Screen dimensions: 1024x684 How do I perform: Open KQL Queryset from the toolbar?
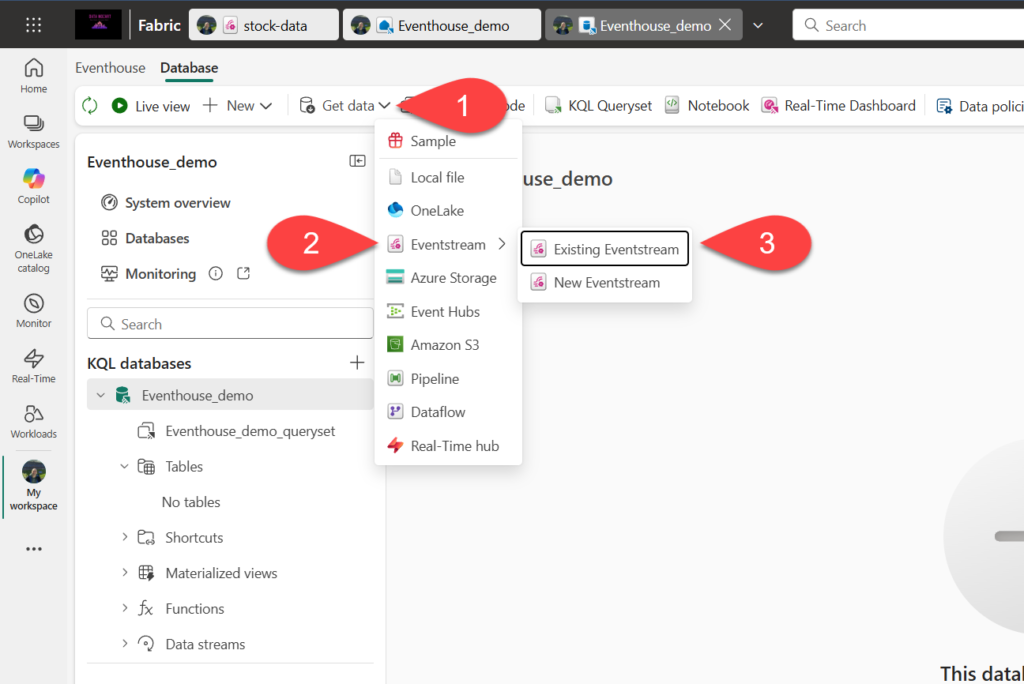pos(599,105)
